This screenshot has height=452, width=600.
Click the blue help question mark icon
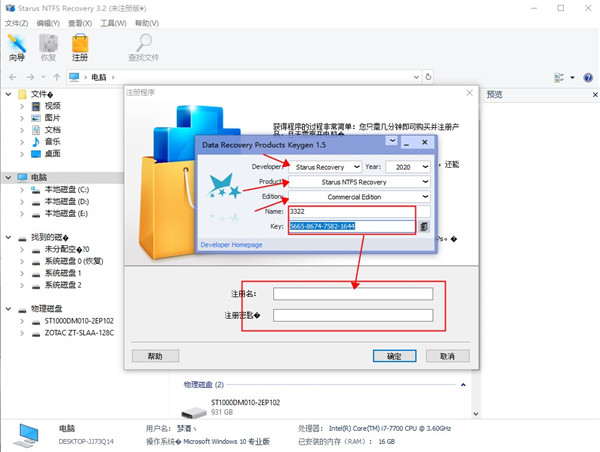click(x=588, y=78)
